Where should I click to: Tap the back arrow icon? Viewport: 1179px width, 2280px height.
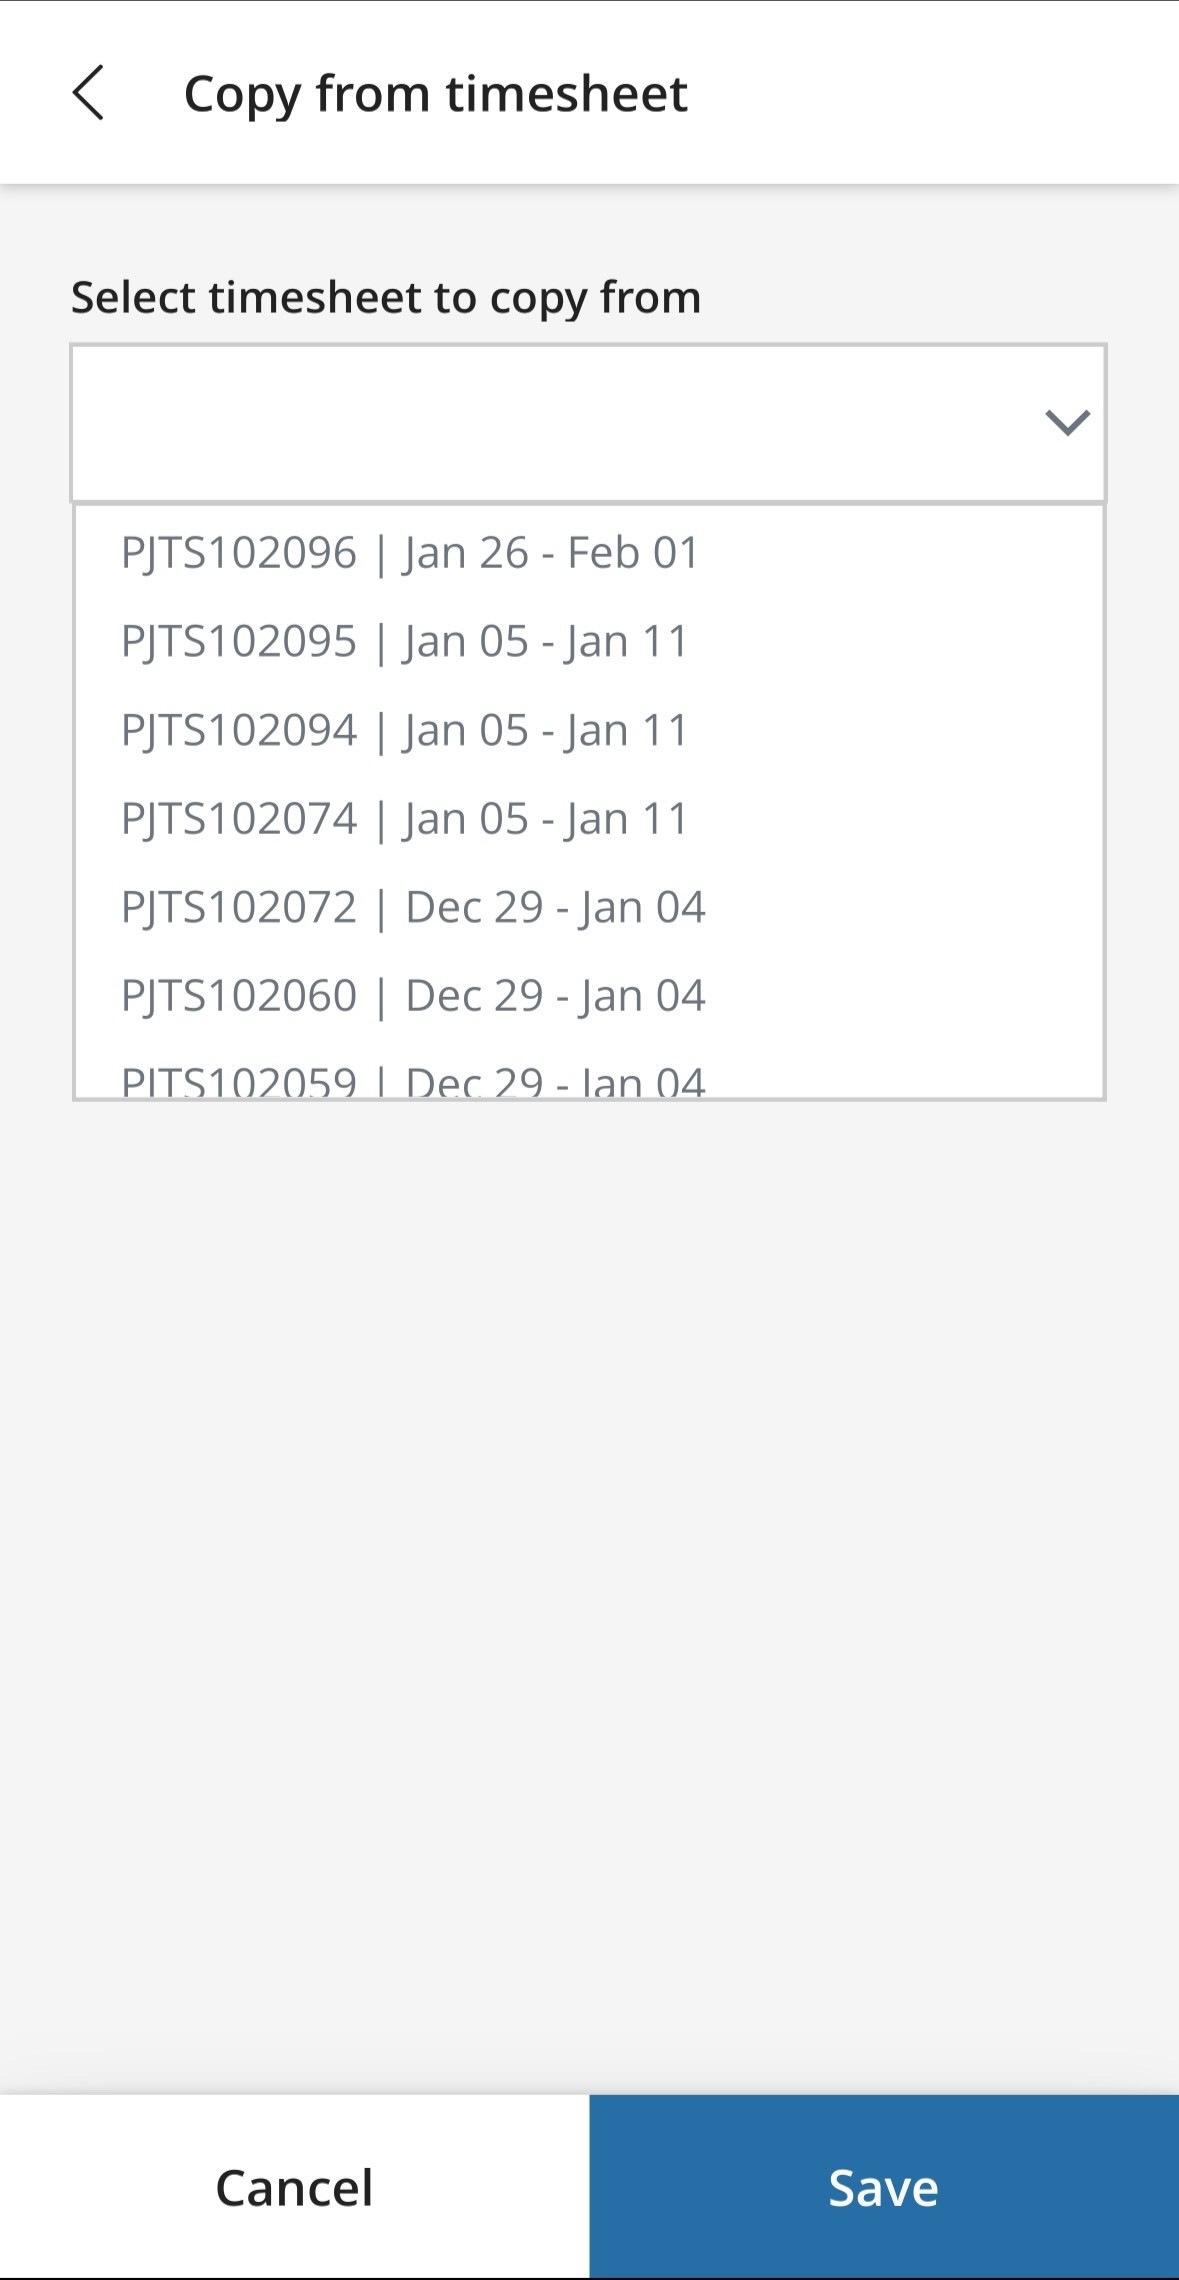(88, 93)
